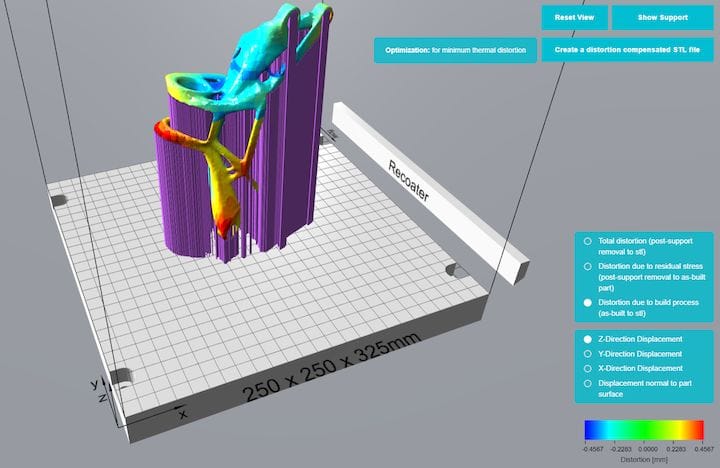Screen dimensions: 720x468
Task: Choose Distortion due to residual stress option
Action: click(587, 267)
